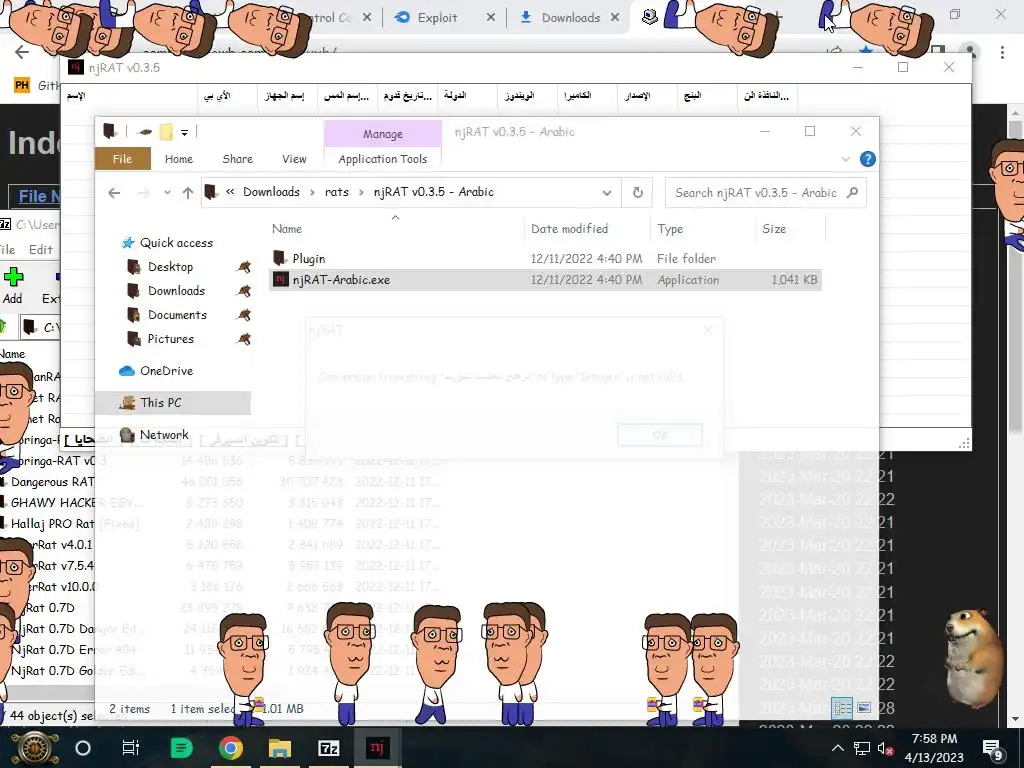Close the Downloads browser tab
Viewport: 1024px width, 768px height.
coord(615,18)
